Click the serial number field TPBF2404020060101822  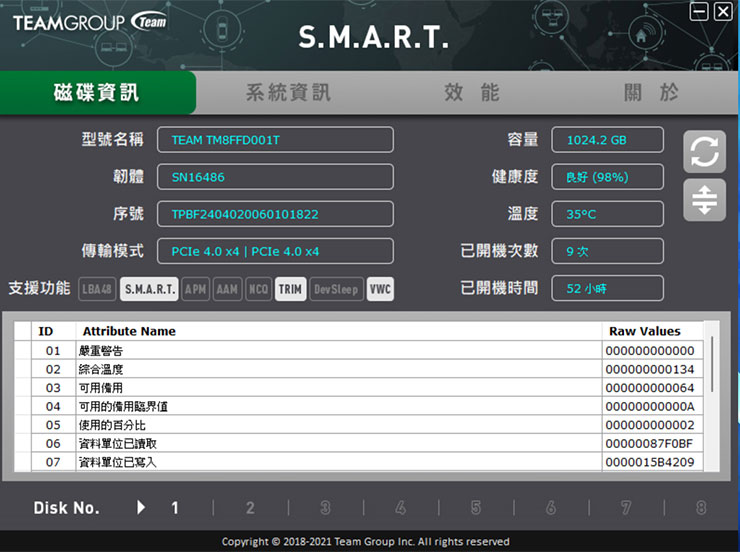(275, 214)
